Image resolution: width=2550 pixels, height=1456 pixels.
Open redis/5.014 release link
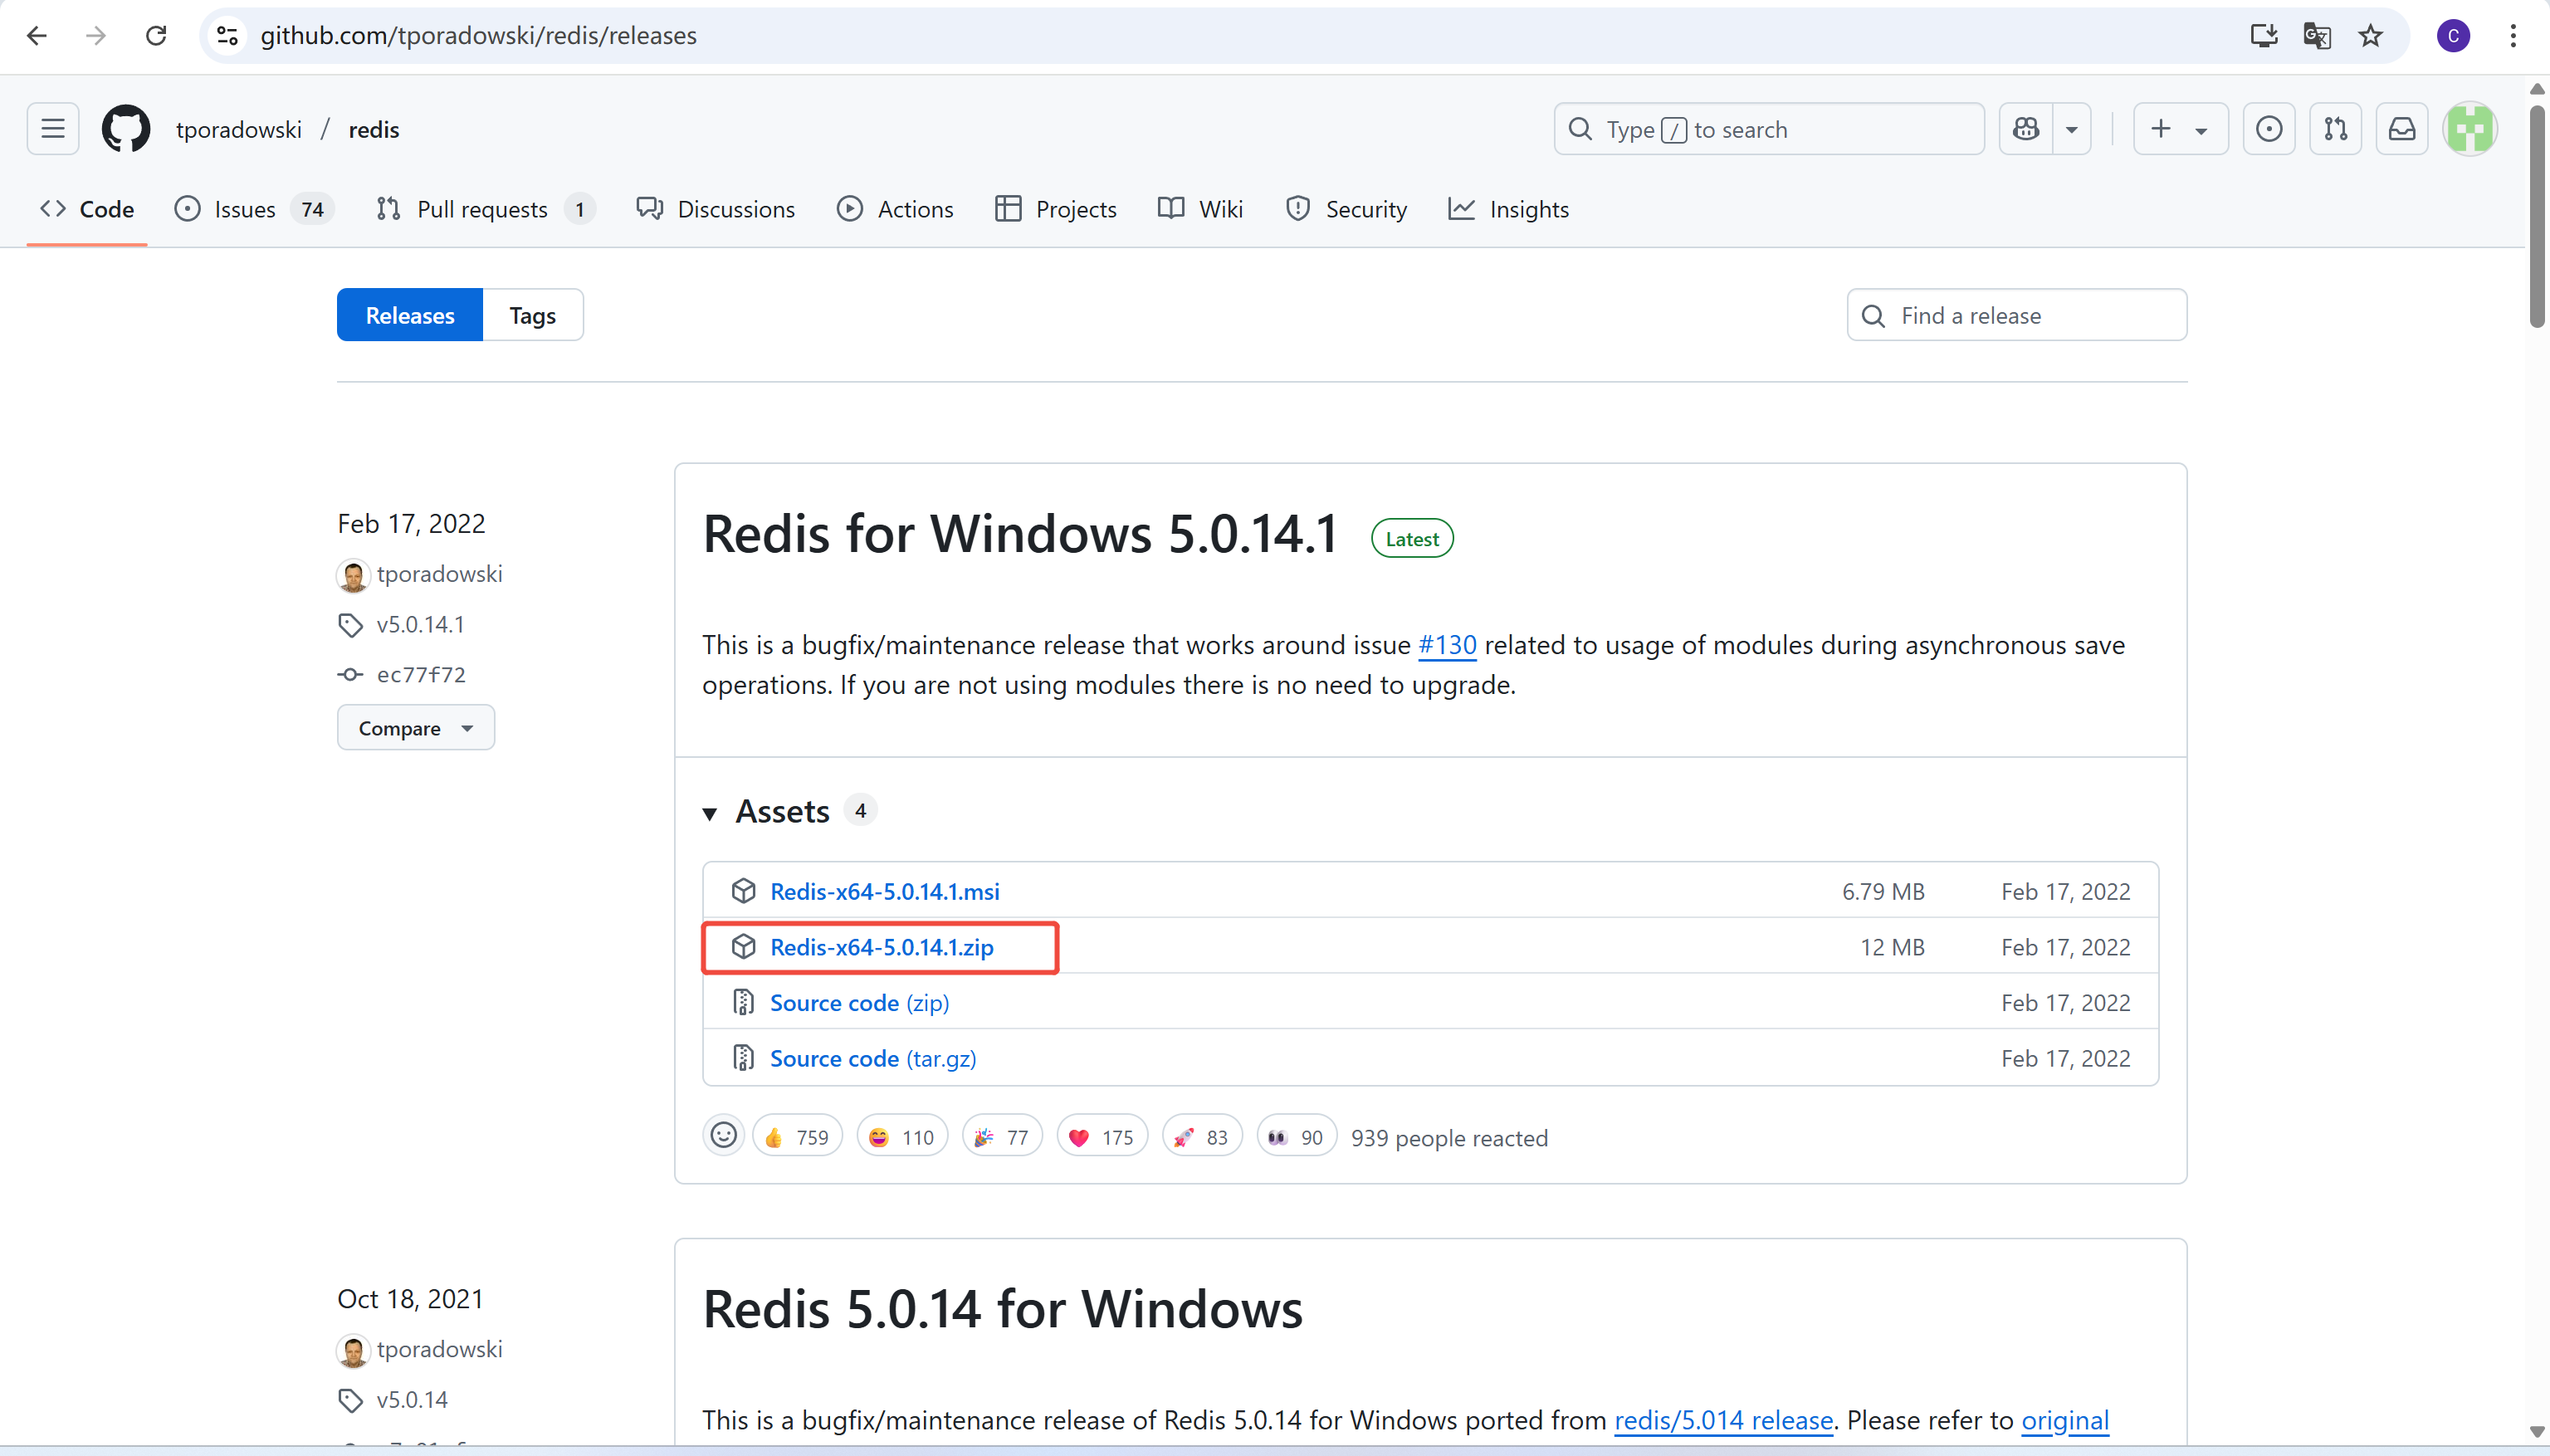tap(1723, 1420)
